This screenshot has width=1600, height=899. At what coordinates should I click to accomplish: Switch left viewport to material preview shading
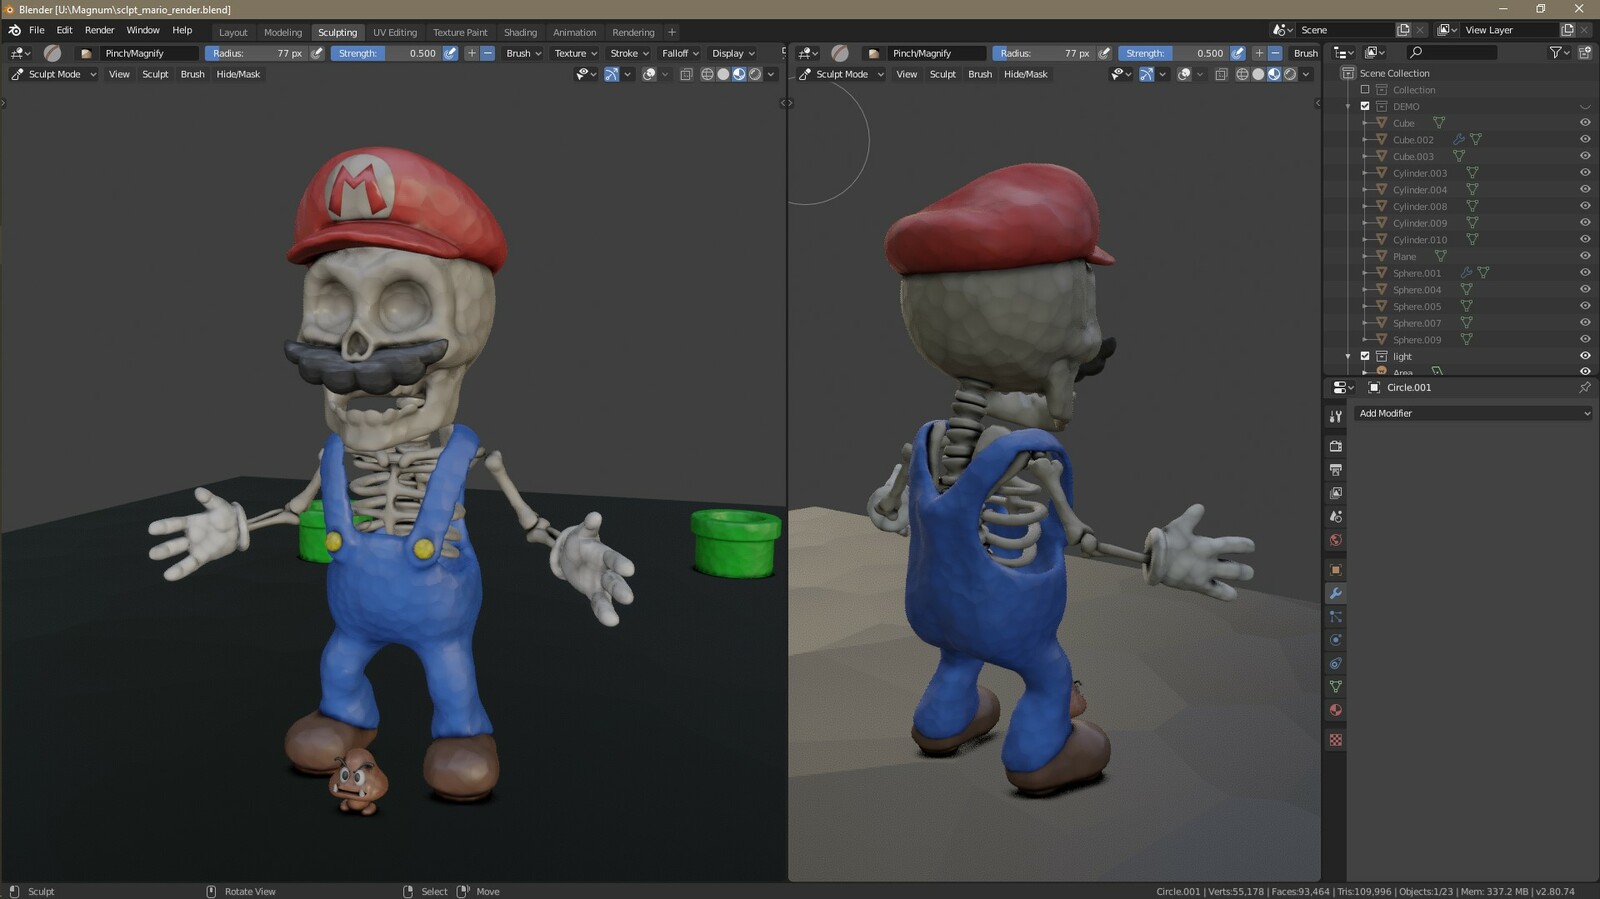click(739, 74)
